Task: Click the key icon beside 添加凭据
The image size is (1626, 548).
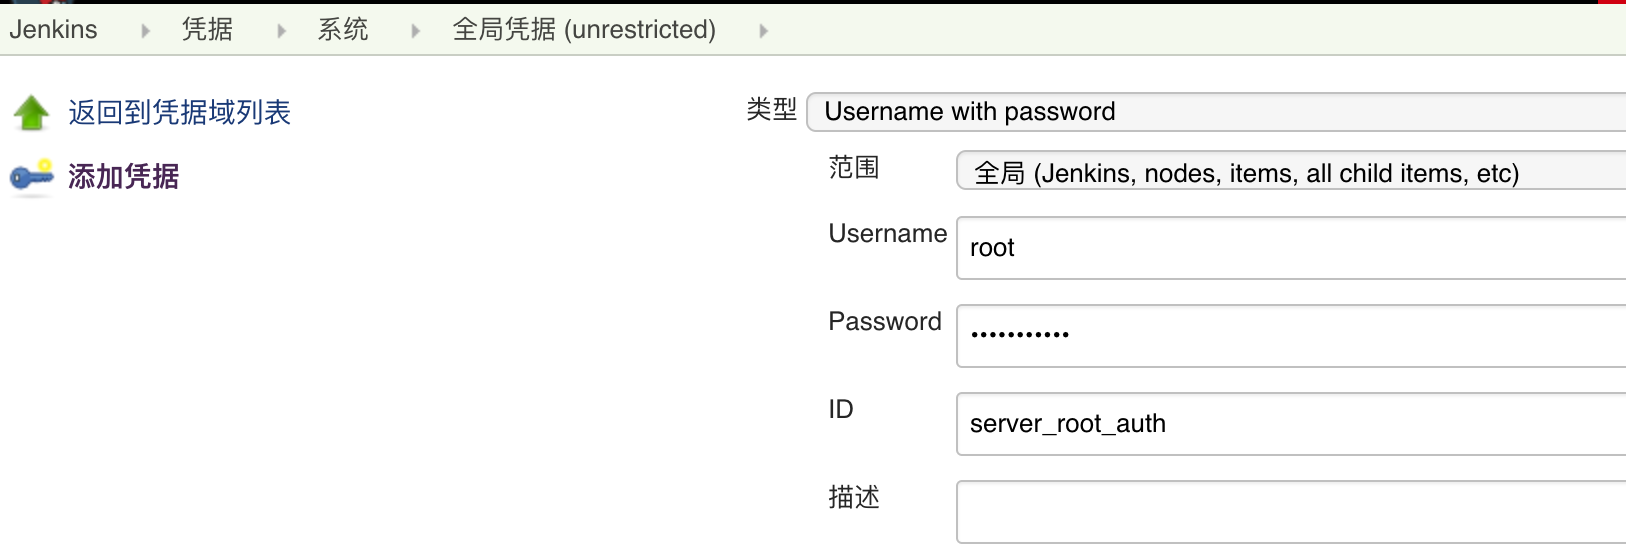Action: [x=32, y=177]
